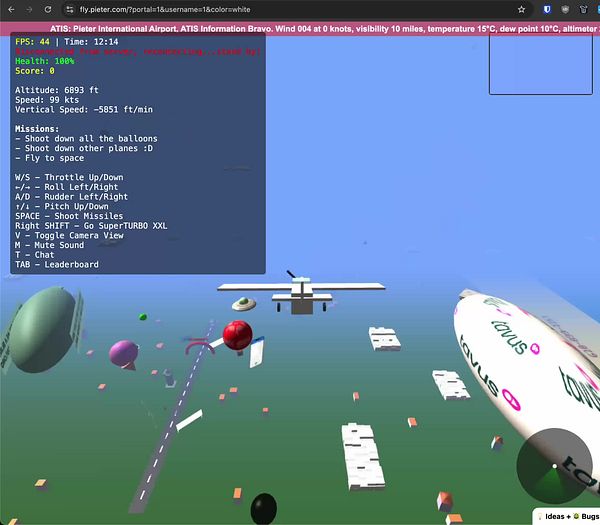Click the 'Time: 12:14' text
The width and height of the screenshot is (600, 525).
91,42
